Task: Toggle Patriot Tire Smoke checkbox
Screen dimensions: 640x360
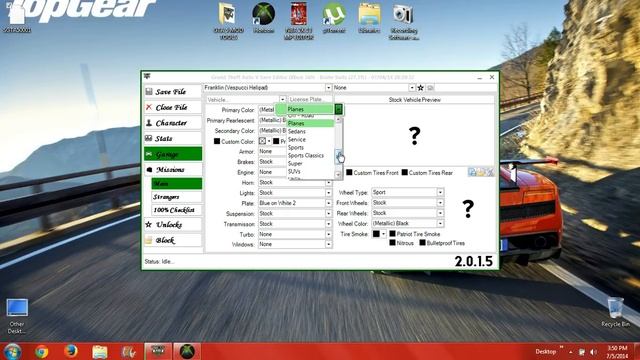Action: (392, 233)
